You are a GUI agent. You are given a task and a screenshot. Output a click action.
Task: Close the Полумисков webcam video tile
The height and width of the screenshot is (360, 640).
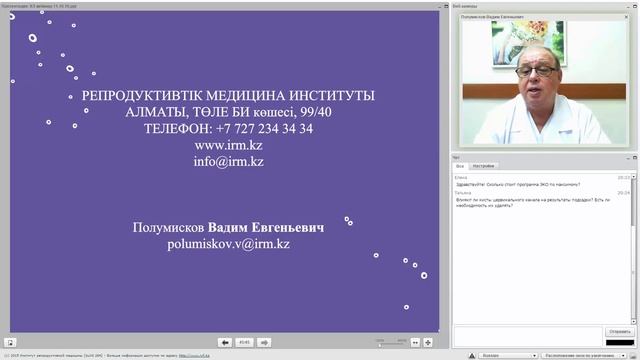pos(626,17)
